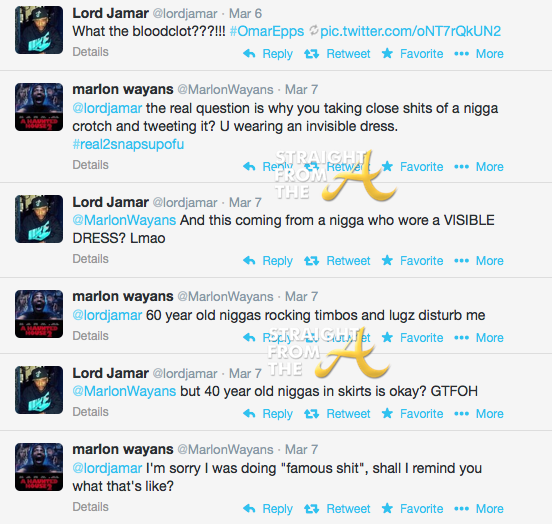Reply to the famous shit tweet
The image size is (552, 524).
click(x=268, y=509)
